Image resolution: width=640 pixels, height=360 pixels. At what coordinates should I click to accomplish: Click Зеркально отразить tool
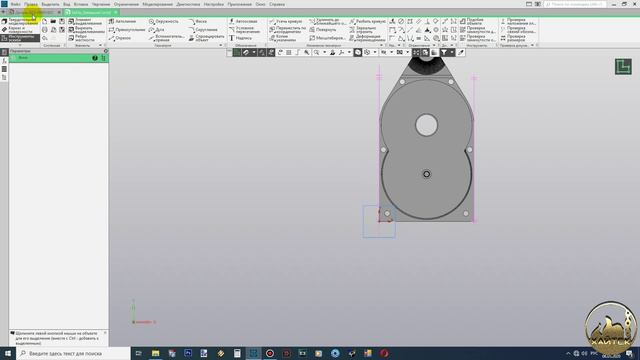362,30
